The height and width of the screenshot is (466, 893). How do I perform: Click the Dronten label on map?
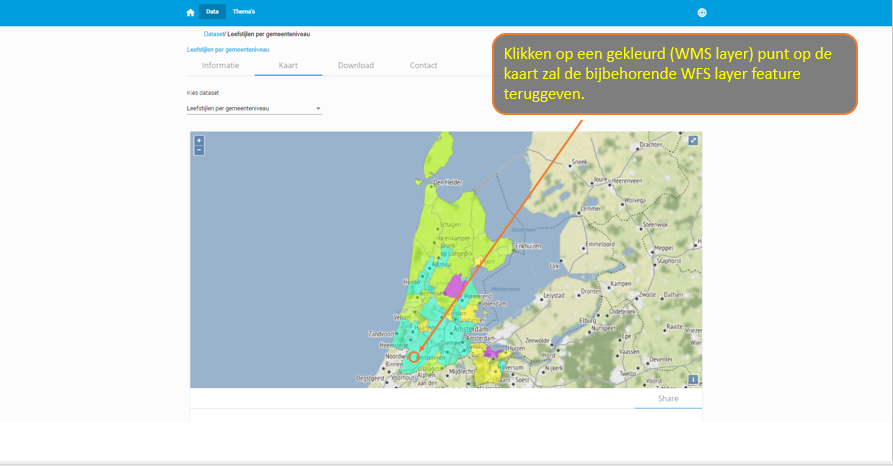point(590,291)
